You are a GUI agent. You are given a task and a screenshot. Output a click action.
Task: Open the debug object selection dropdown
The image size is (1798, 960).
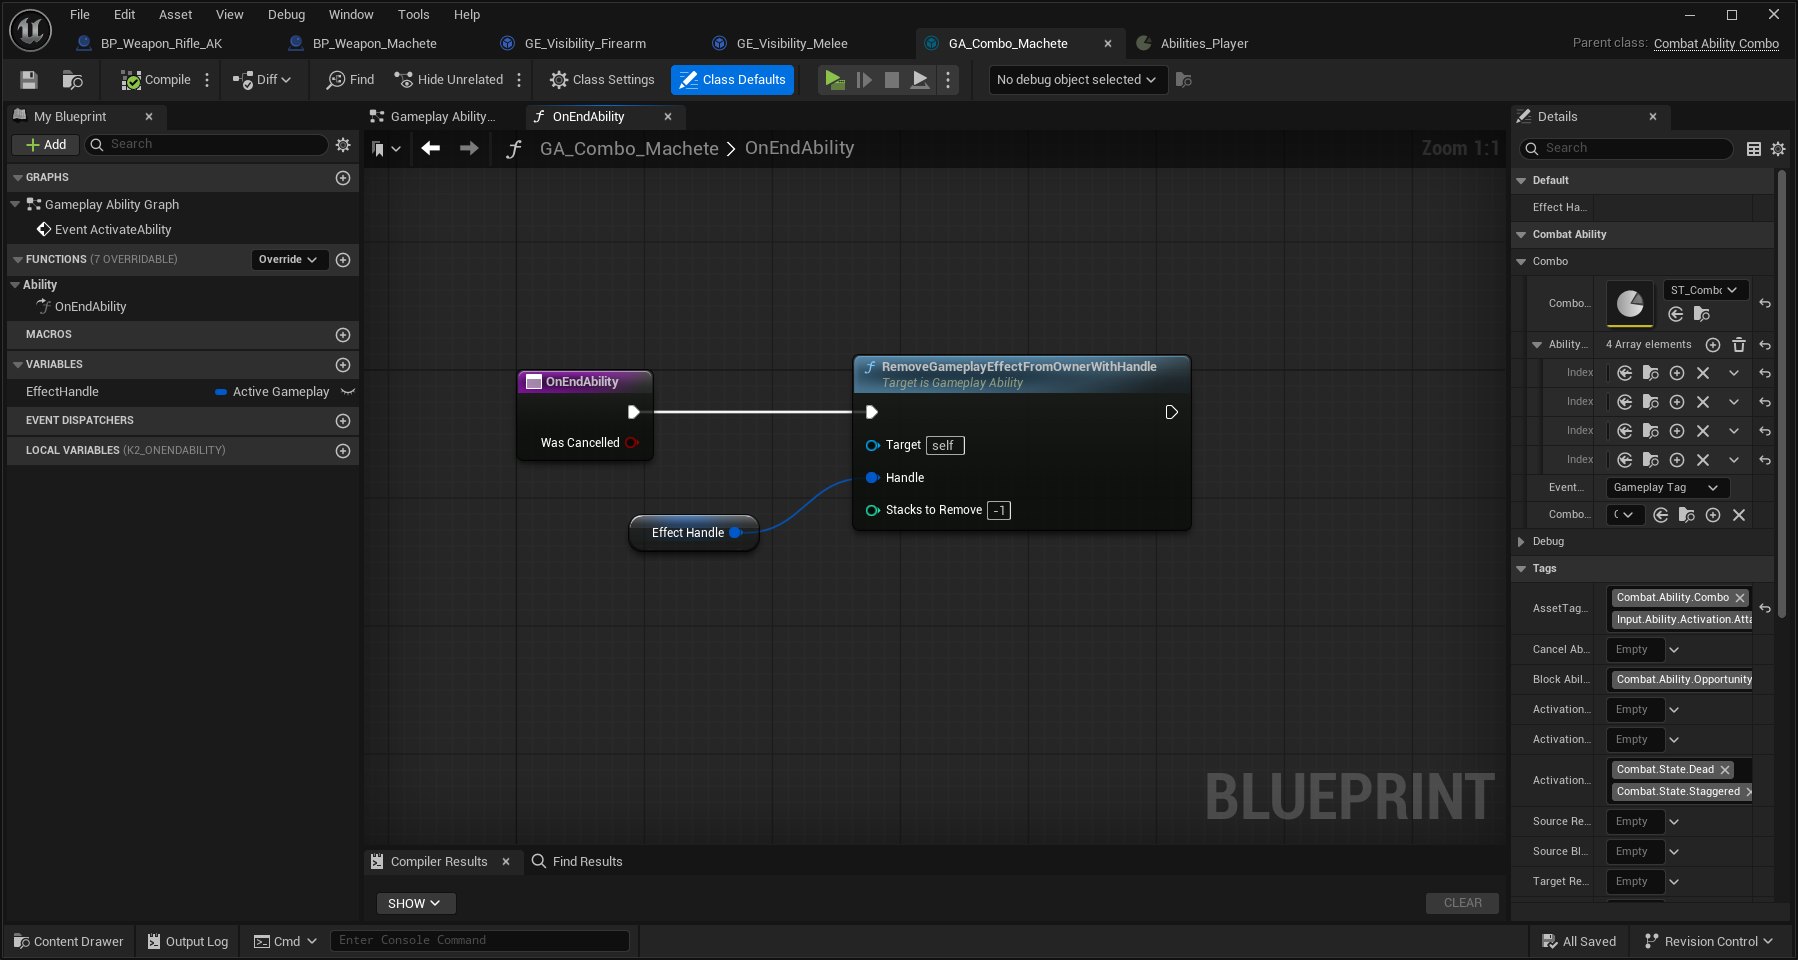[1077, 80]
